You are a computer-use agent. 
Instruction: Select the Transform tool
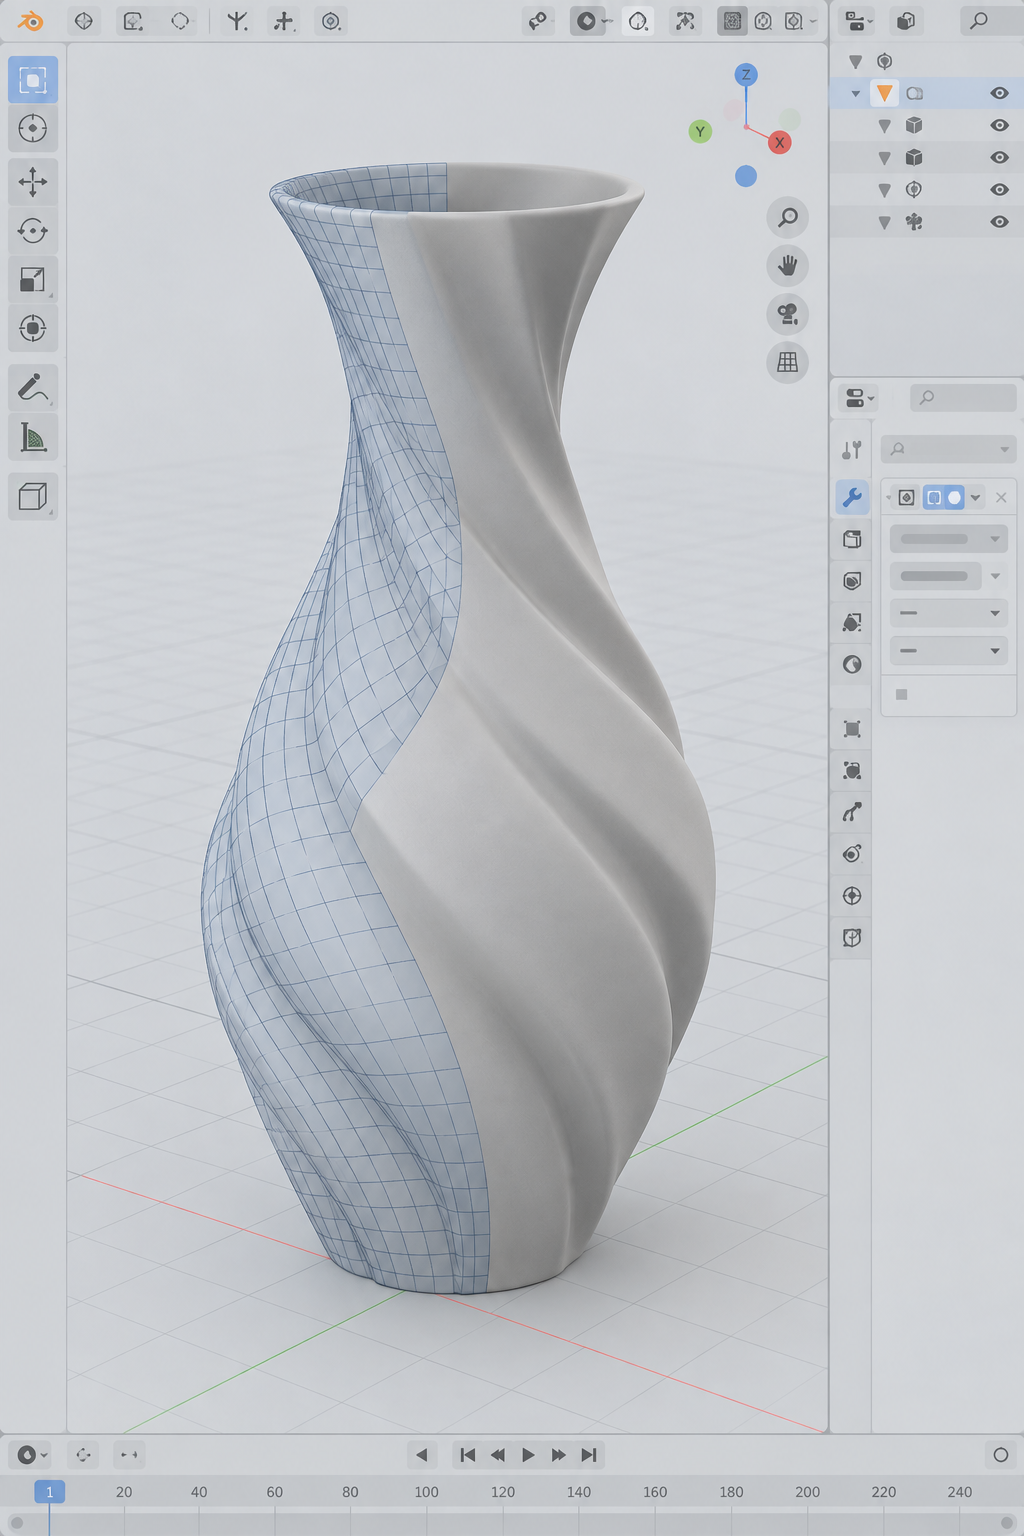33,328
